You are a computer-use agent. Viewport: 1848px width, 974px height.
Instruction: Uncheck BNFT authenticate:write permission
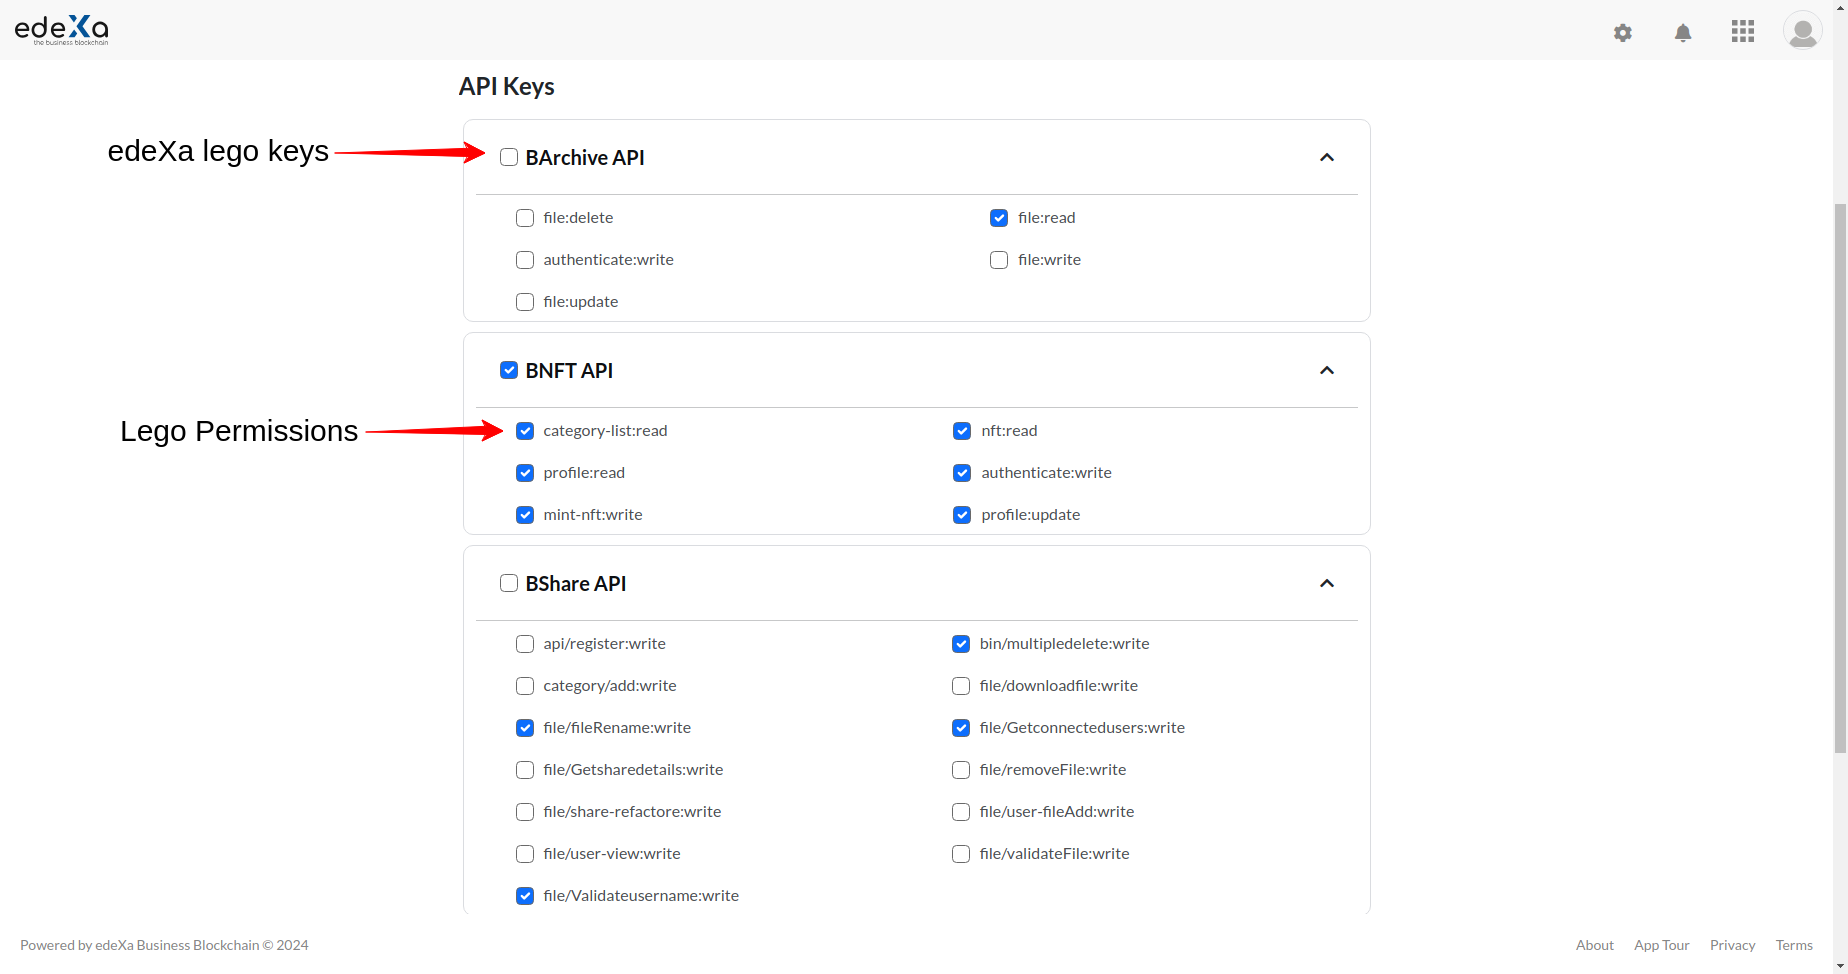[x=962, y=473]
